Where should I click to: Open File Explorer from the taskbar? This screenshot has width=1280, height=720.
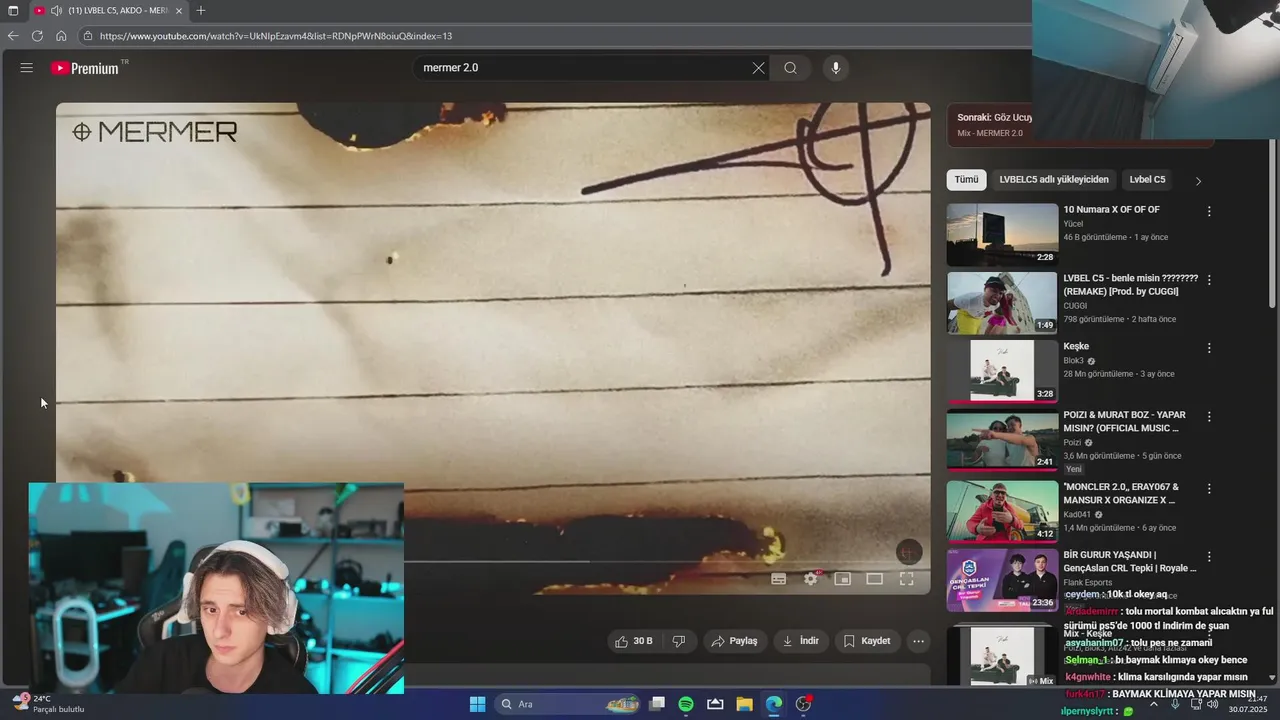click(744, 704)
